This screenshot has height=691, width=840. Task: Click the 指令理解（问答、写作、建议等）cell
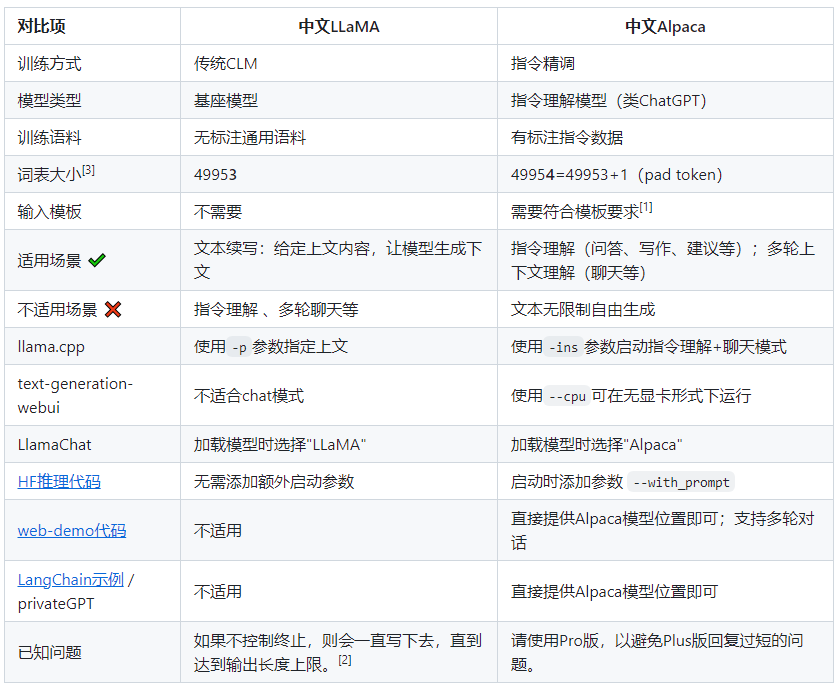663,260
